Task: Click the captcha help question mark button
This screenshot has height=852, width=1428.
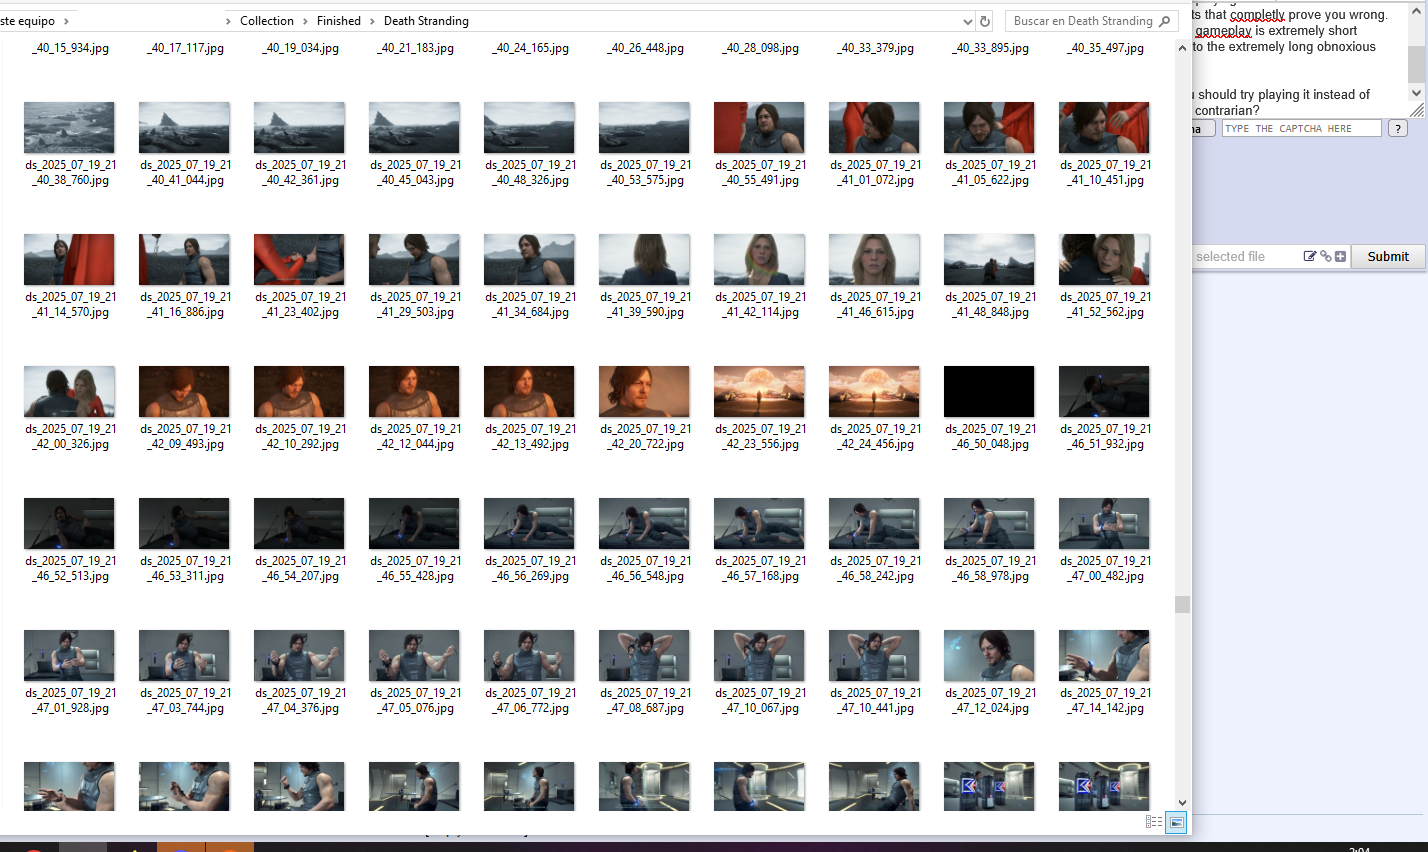Action: point(1398,128)
